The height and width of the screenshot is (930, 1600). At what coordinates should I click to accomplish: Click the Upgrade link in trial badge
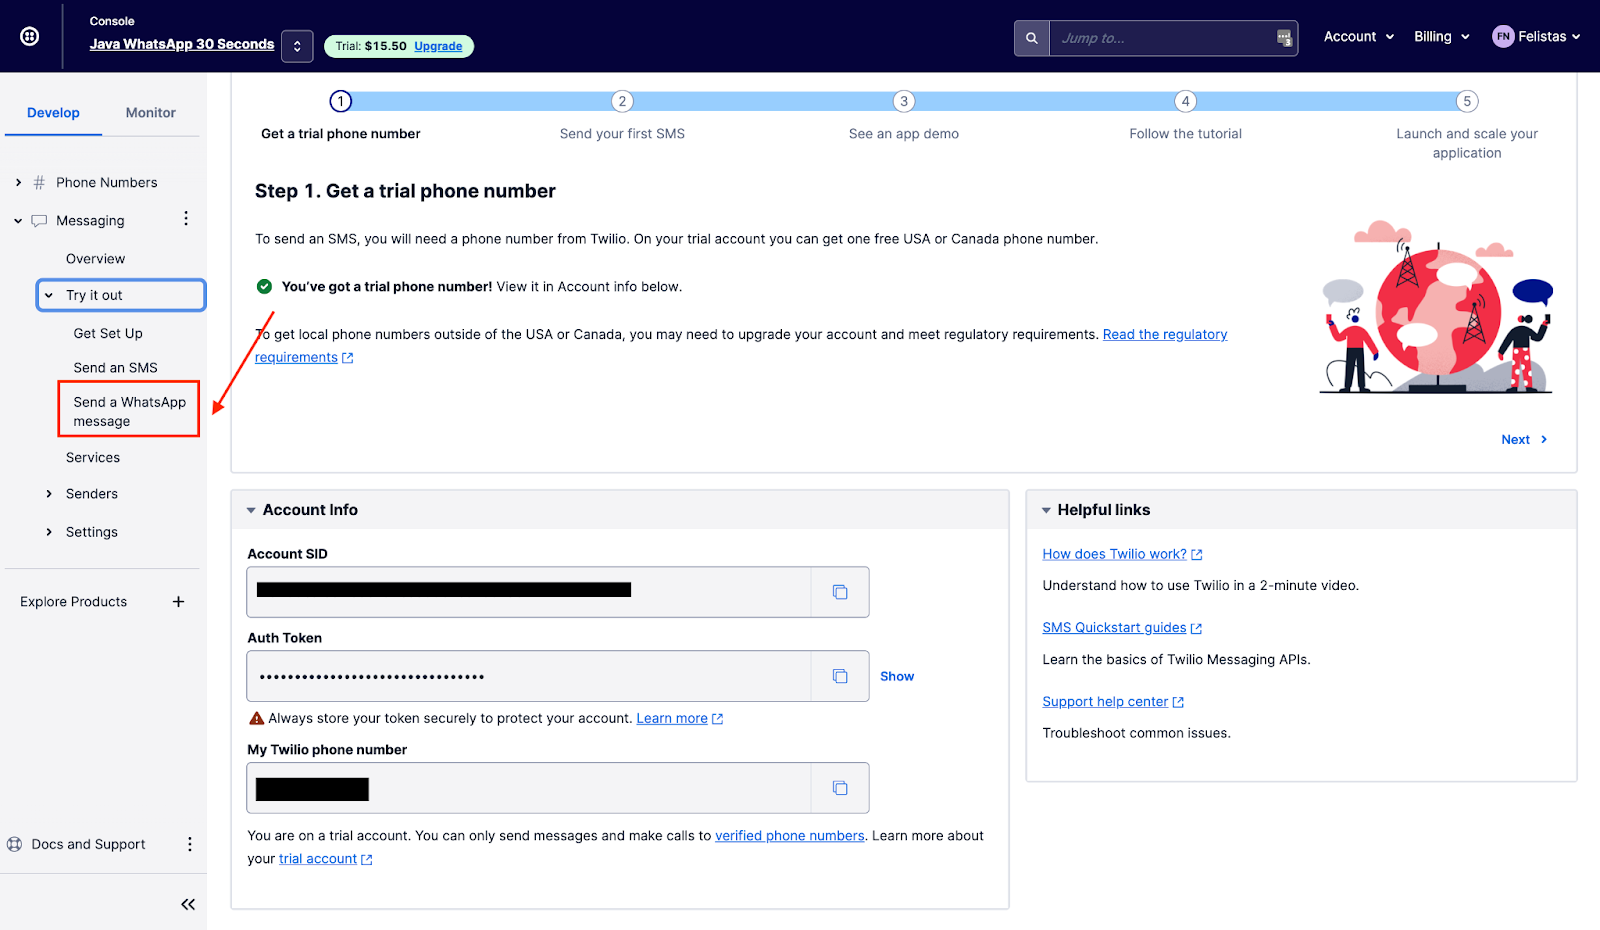(438, 46)
